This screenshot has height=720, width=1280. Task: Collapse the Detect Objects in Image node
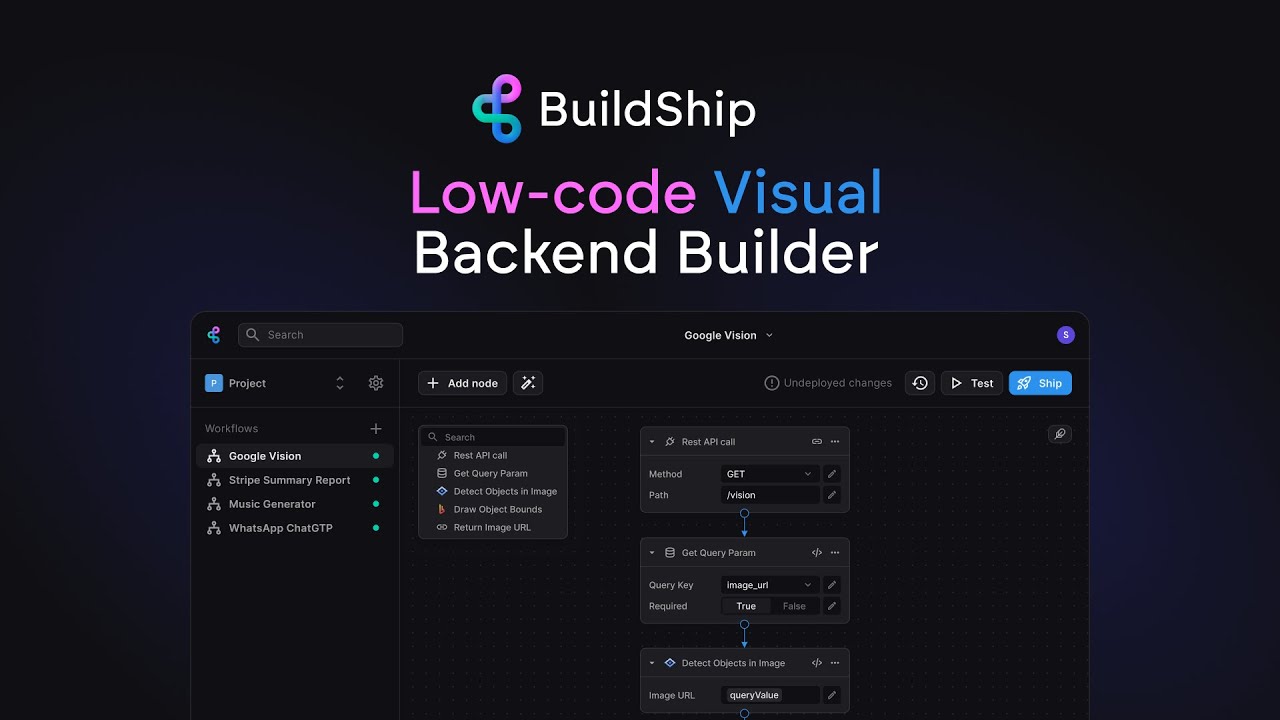(x=652, y=663)
